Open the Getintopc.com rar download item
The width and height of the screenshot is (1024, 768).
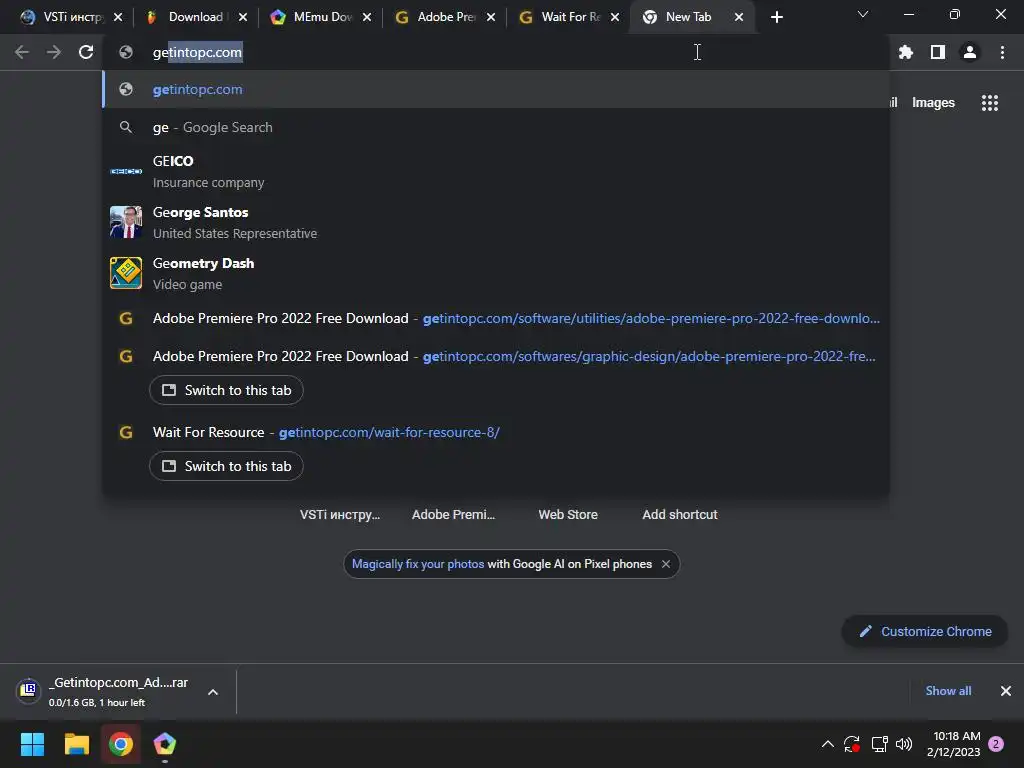click(x=104, y=691)
